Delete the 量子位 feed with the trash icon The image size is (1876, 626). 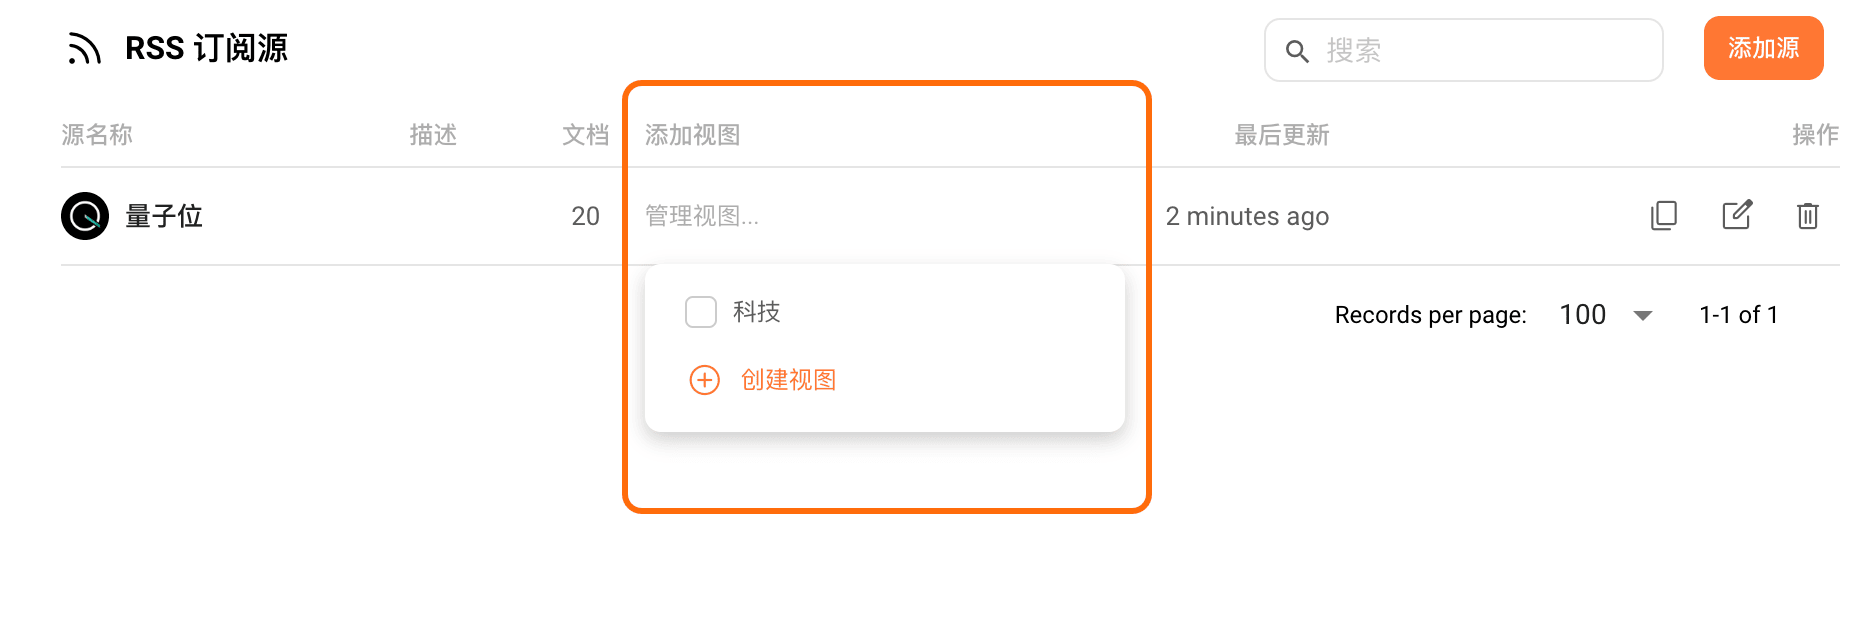click(x=1808, y=215)
